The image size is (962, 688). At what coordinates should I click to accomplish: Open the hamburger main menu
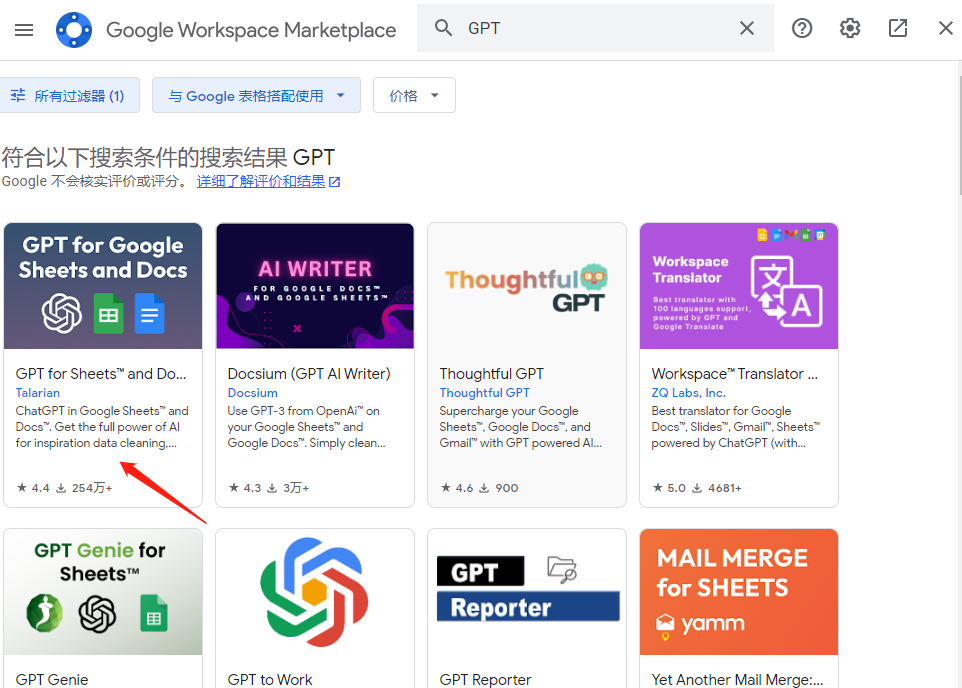(x=24, y=29)
